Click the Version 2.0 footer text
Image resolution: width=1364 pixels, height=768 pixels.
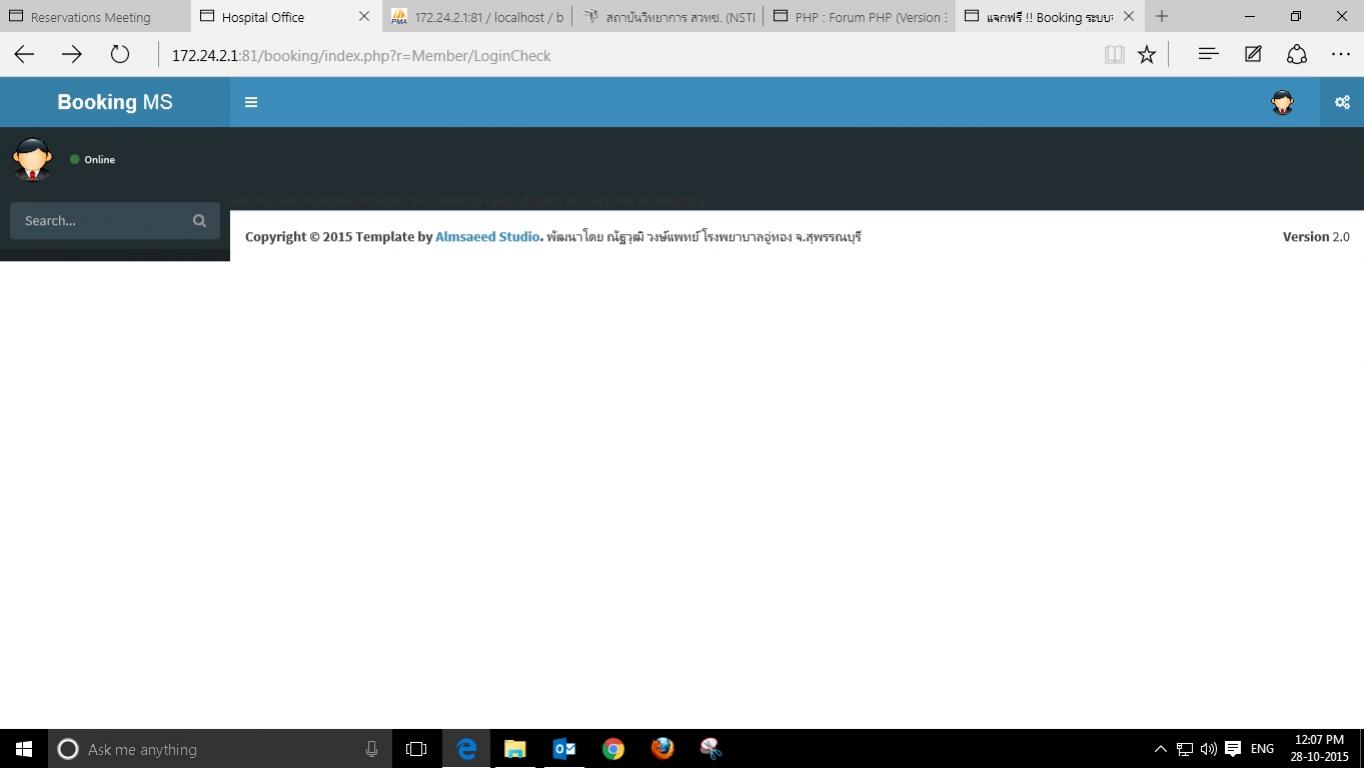pyautogui.click(x=1316, y=237)
